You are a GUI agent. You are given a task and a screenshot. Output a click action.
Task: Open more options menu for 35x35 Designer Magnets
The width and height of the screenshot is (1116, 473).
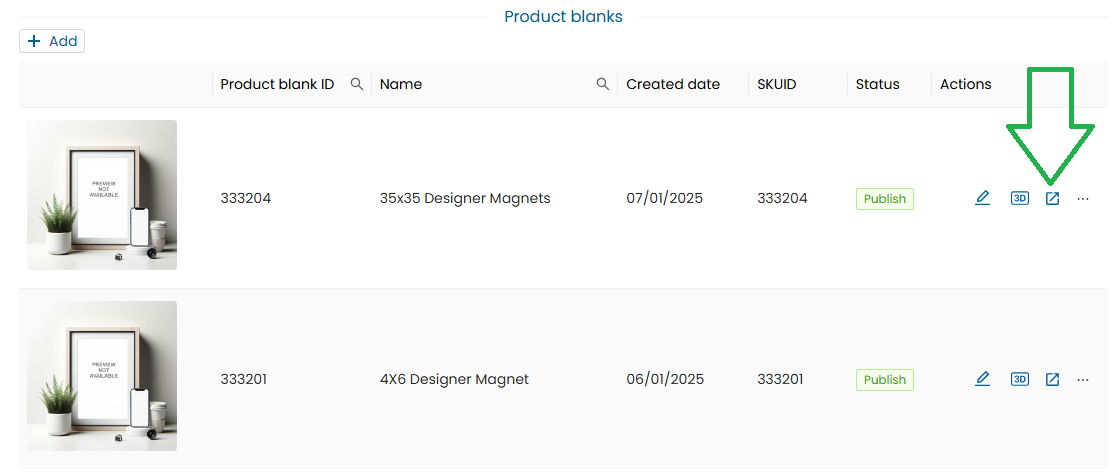click(x=1083, y=198)
